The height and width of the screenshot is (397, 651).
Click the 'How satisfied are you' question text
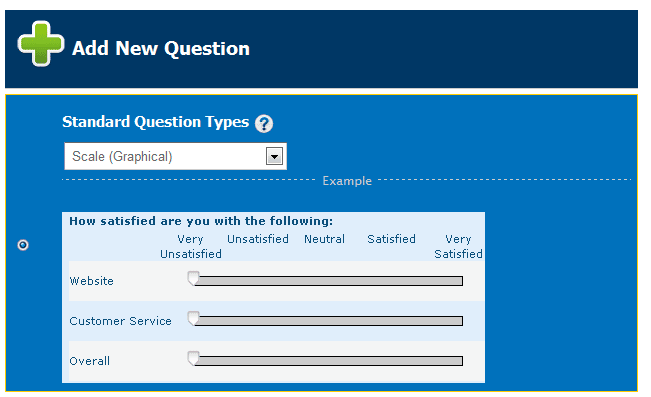click(201, 221)
